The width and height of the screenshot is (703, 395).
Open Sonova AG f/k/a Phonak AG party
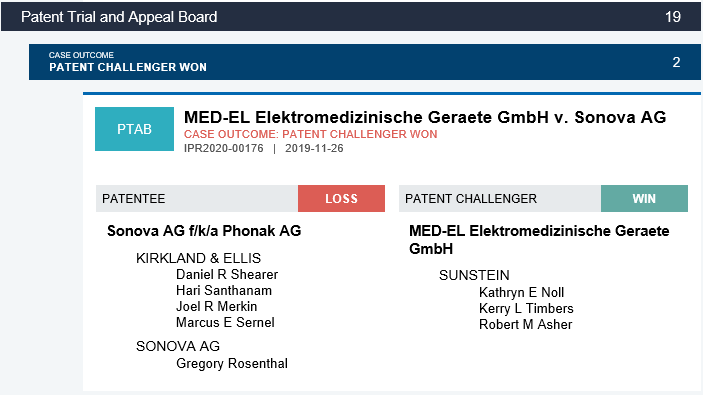point(204,231)
